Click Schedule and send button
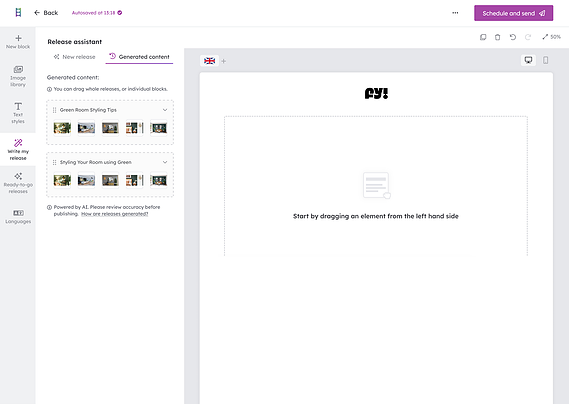 (513, 13)
